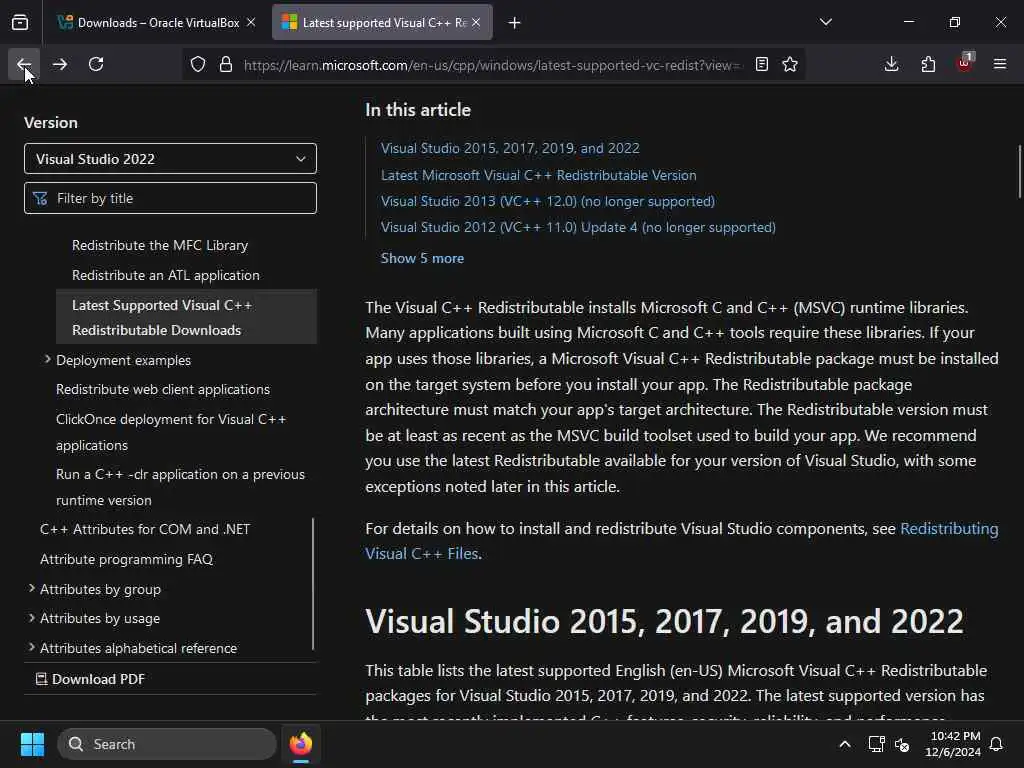View site security padlock info
The height and width of the screenshot is (768, 1024).
(x=226, y=64)
